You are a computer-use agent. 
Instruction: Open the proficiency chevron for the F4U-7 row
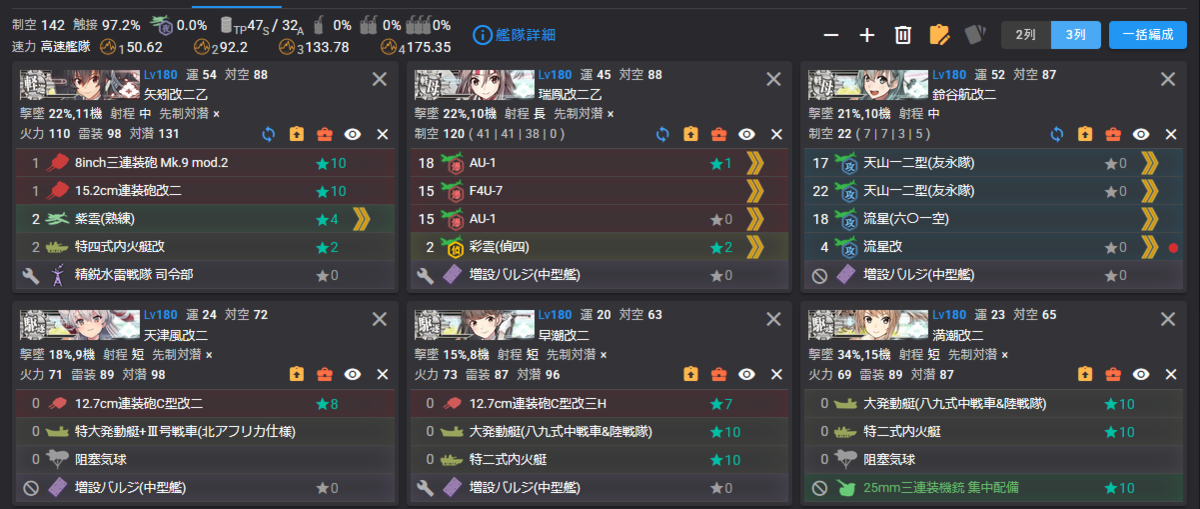755,191
